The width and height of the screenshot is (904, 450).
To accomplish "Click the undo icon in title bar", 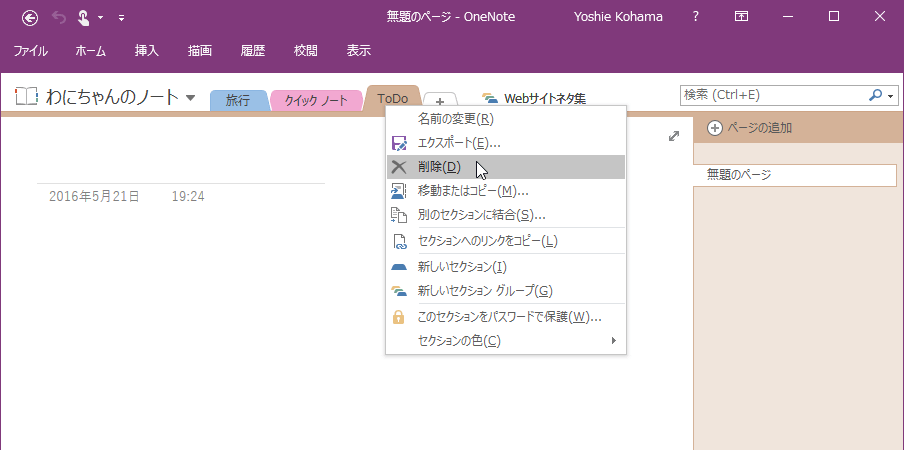I will click(x=58, y=17).
